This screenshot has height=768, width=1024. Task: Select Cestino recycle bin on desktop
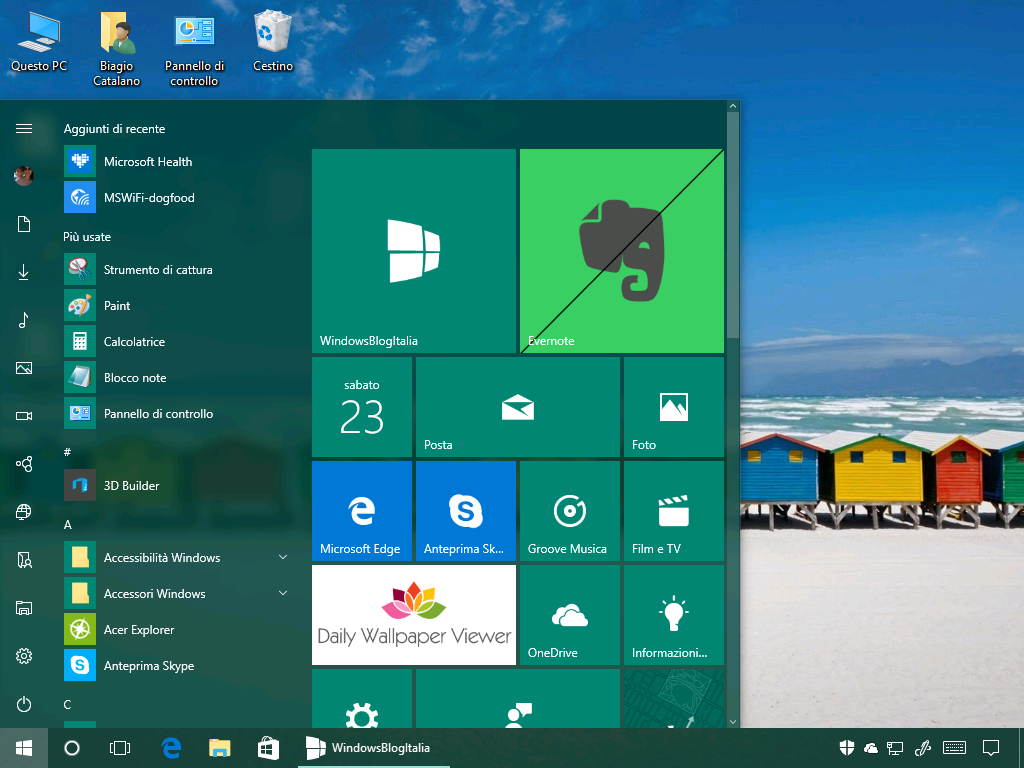[x=273, y=41]
